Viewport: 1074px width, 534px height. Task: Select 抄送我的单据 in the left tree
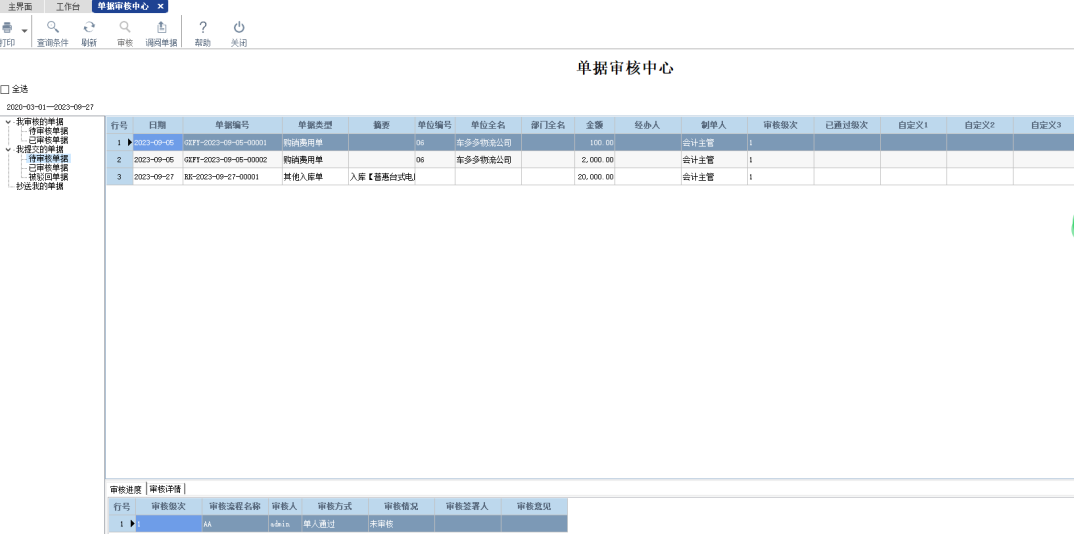coord(39,186)
